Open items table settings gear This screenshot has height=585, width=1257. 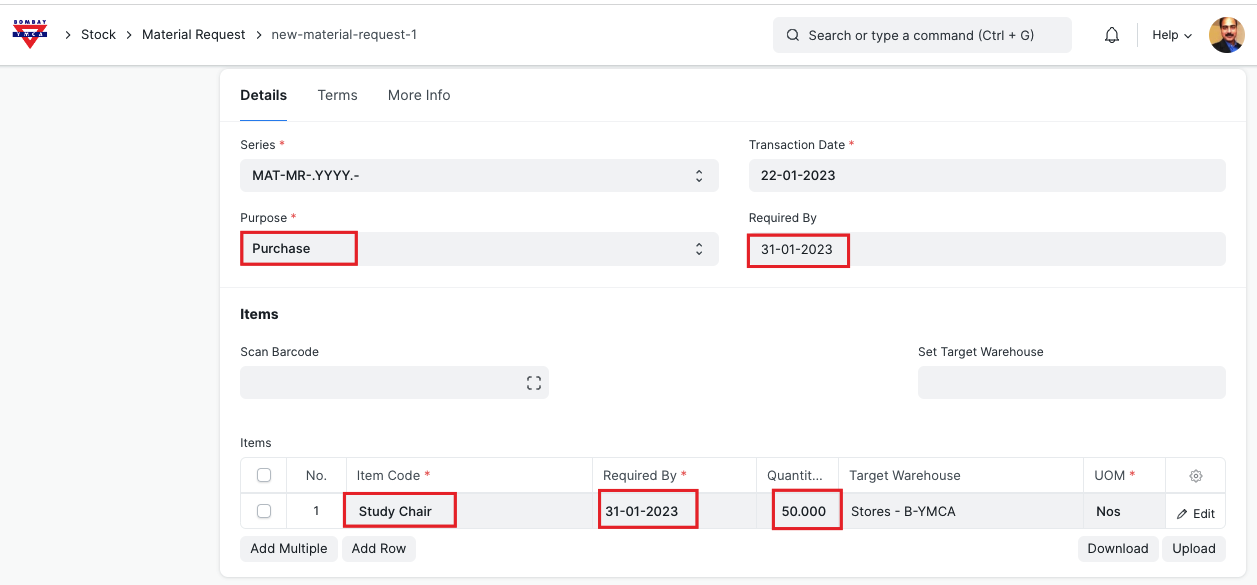(1195, 476)
